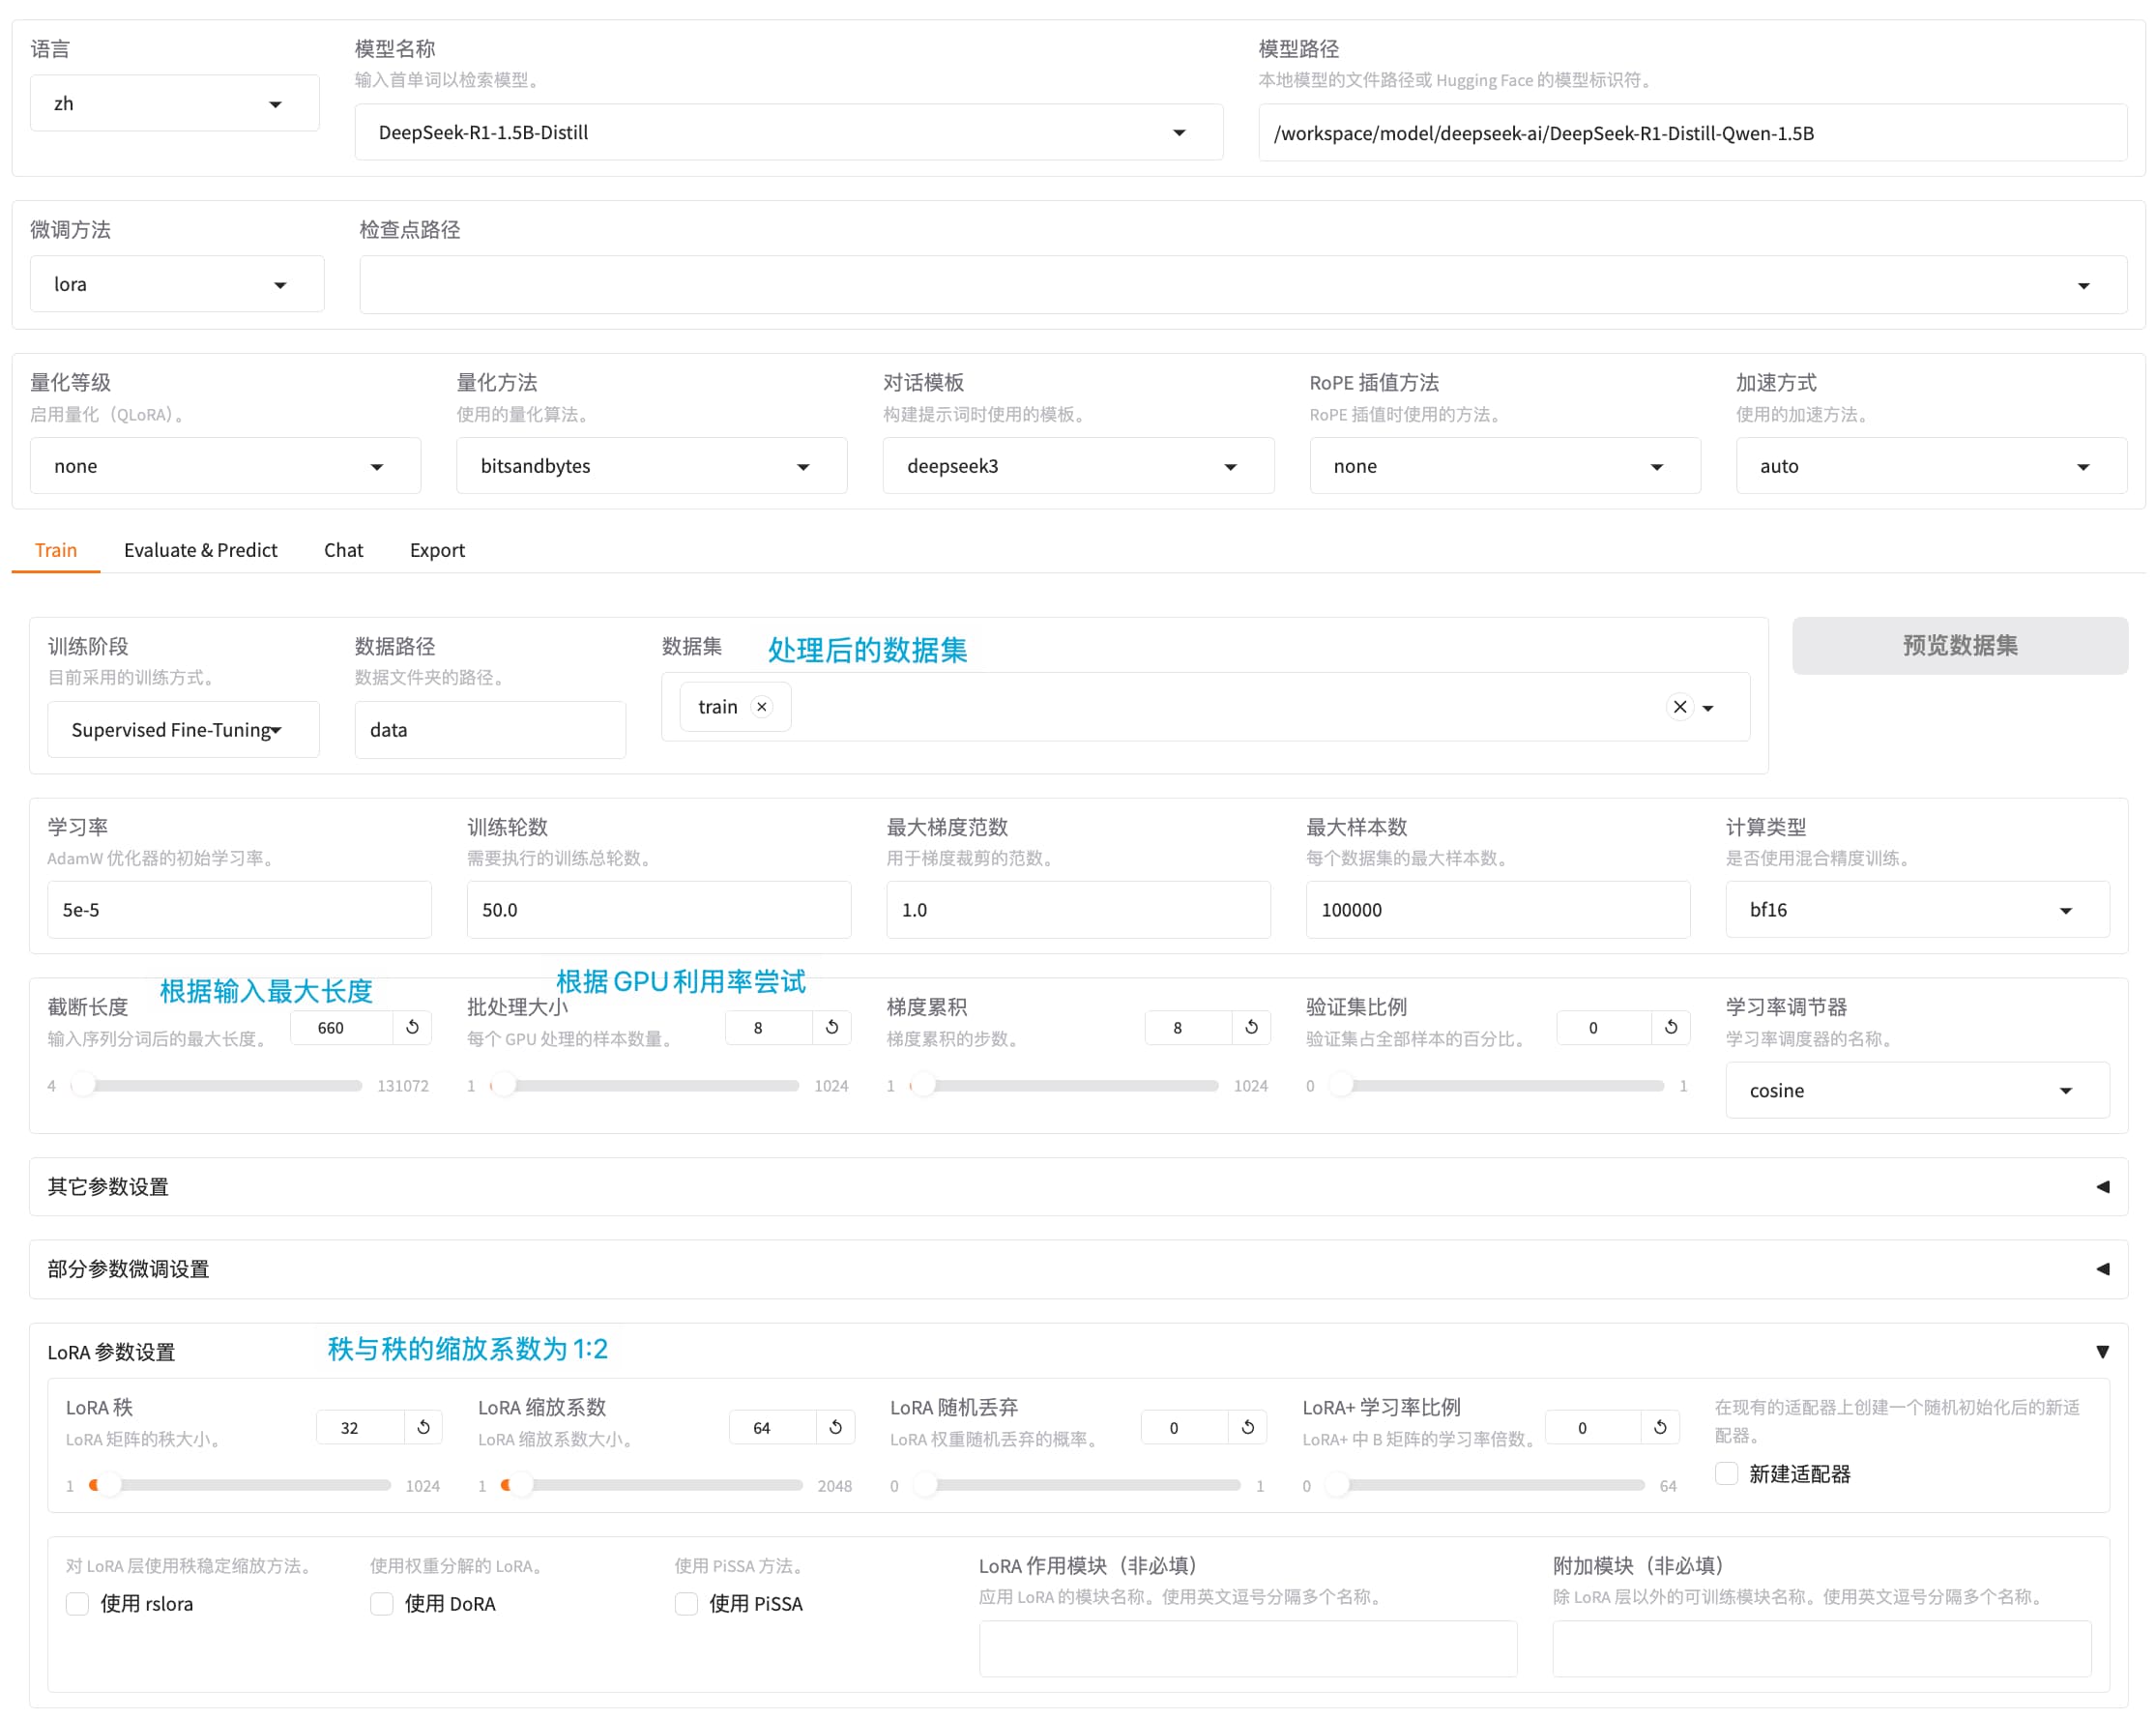This screenshot has height=1719, width=2156.
Task: Reset the LoRA 缩放系数 value with its reset icon
Action: (836, 1427)
